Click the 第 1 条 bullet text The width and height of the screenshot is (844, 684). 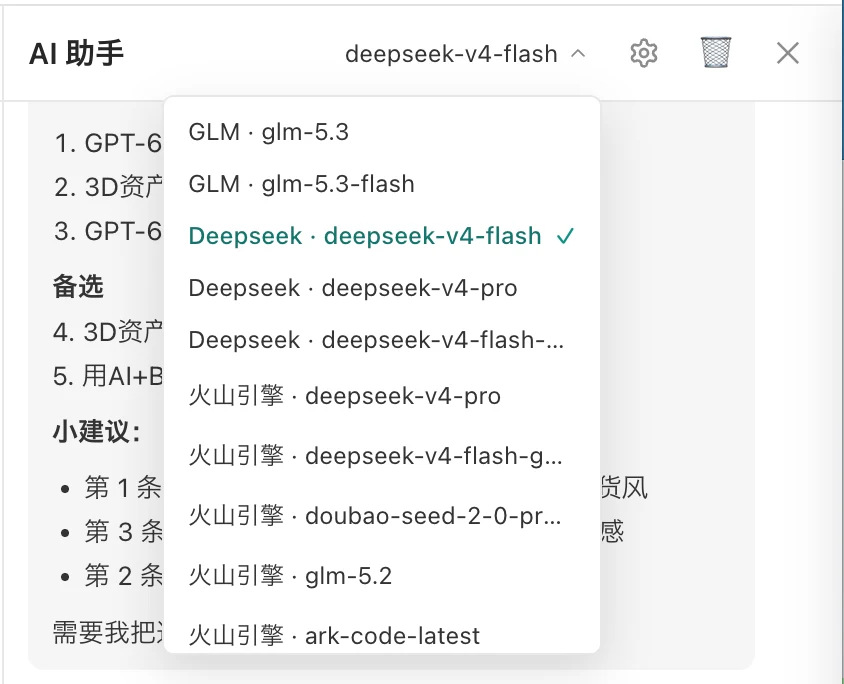tap(123, 488)
